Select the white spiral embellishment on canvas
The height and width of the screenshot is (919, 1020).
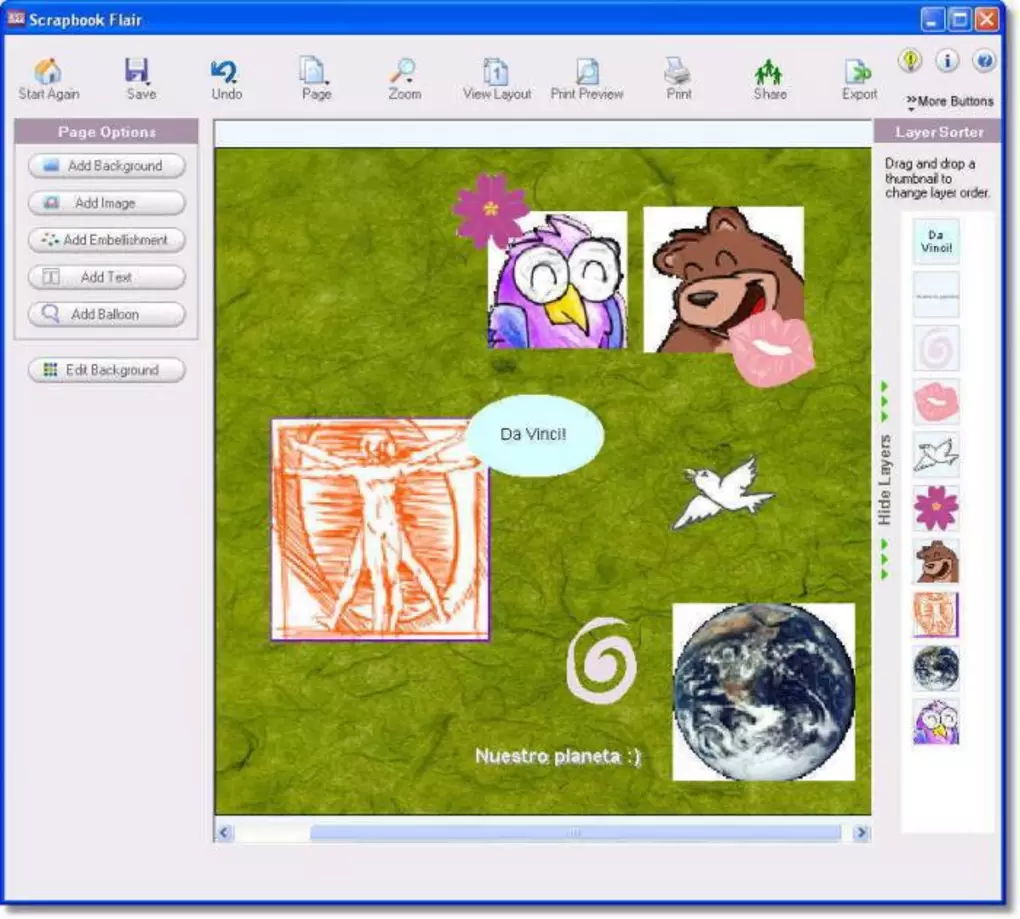(x=602, y=660)
